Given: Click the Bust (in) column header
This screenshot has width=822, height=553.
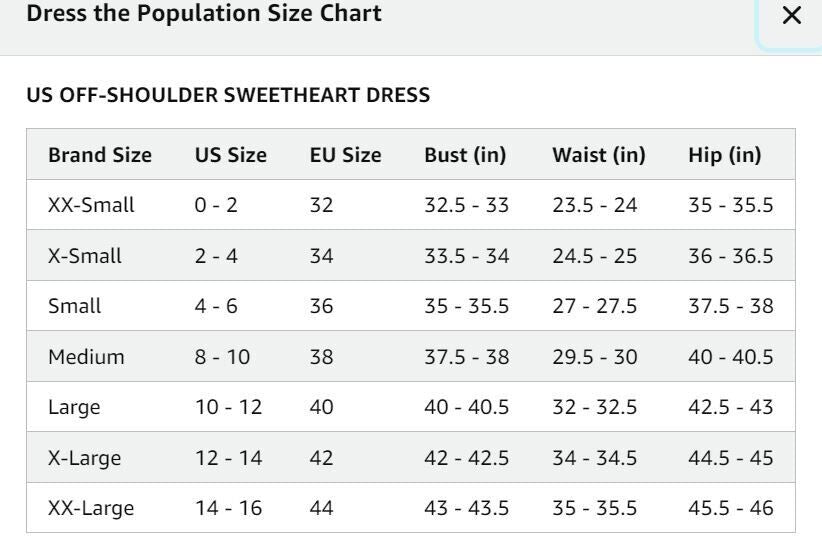Looking at the screenshot, I should pyautogui.click(x=465, y=155).
